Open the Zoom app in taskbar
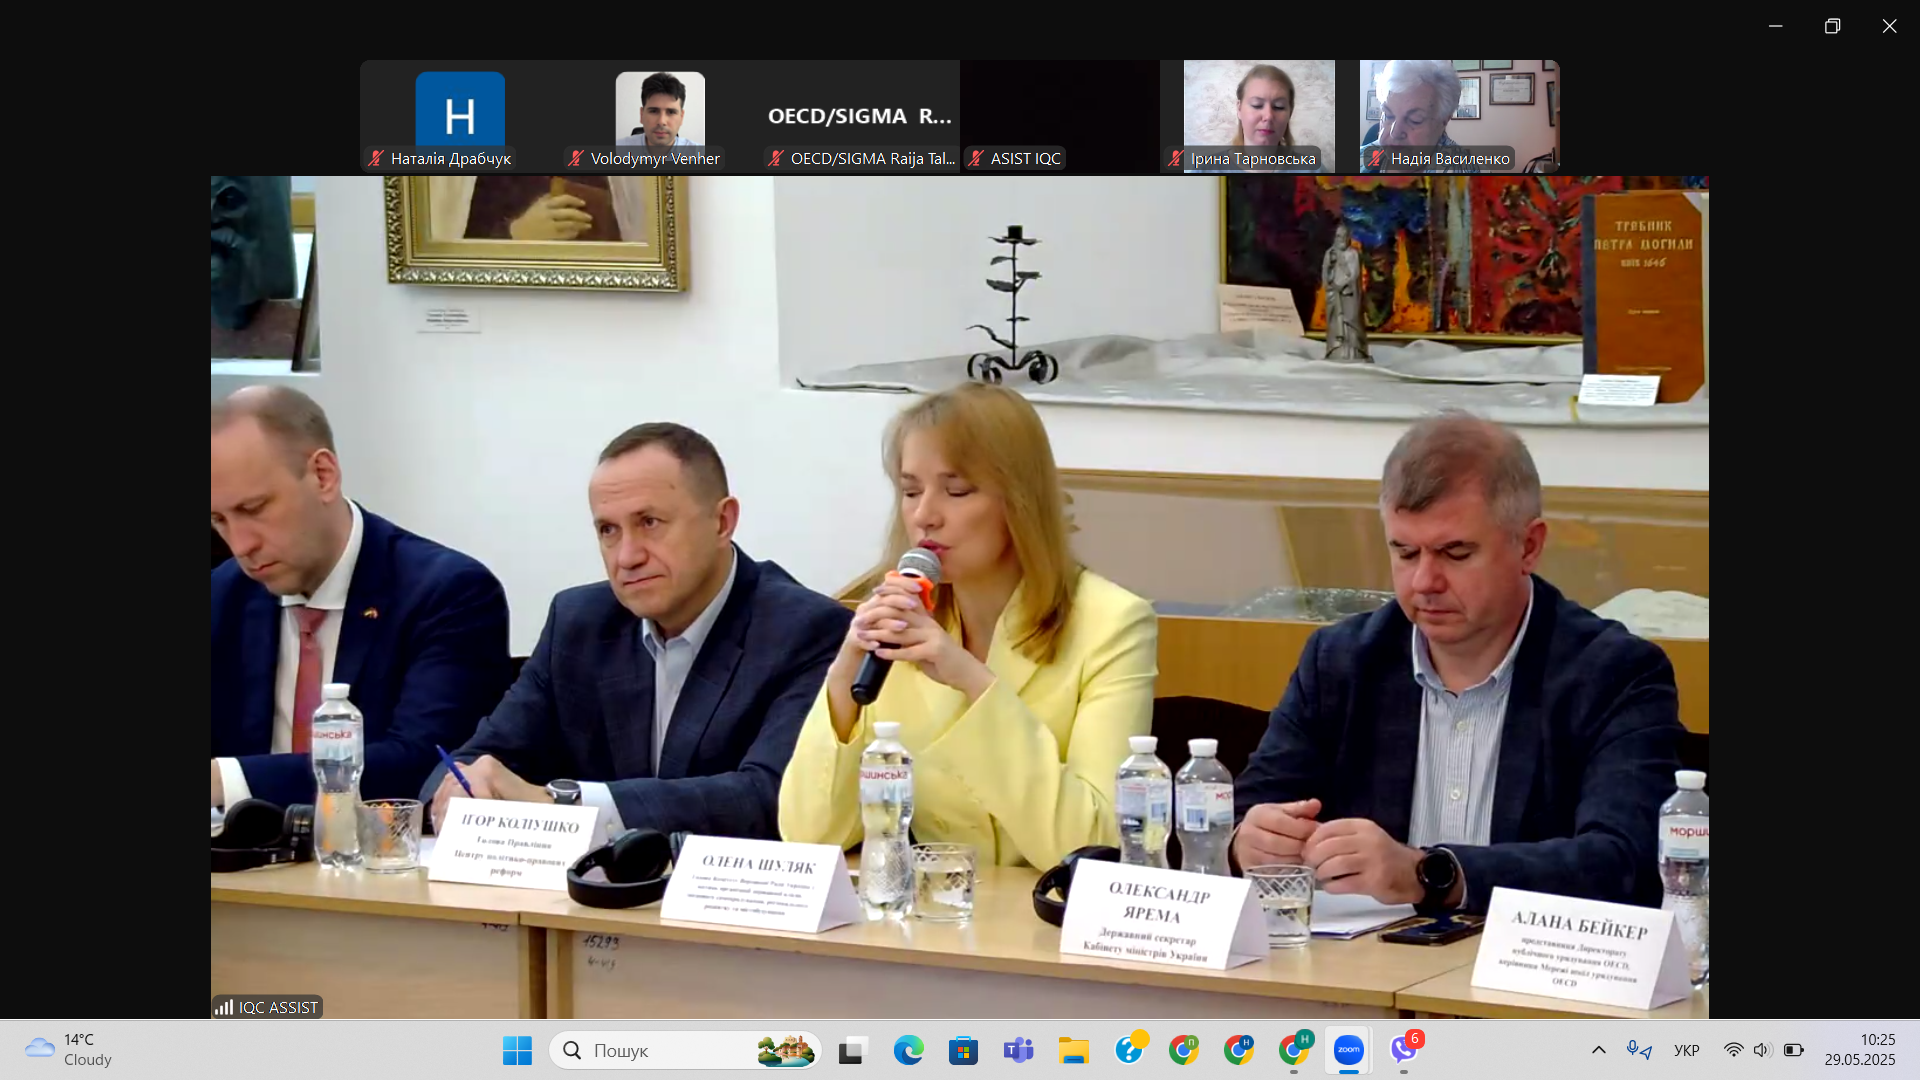1920x1080 pixels. point(1348,1050)
